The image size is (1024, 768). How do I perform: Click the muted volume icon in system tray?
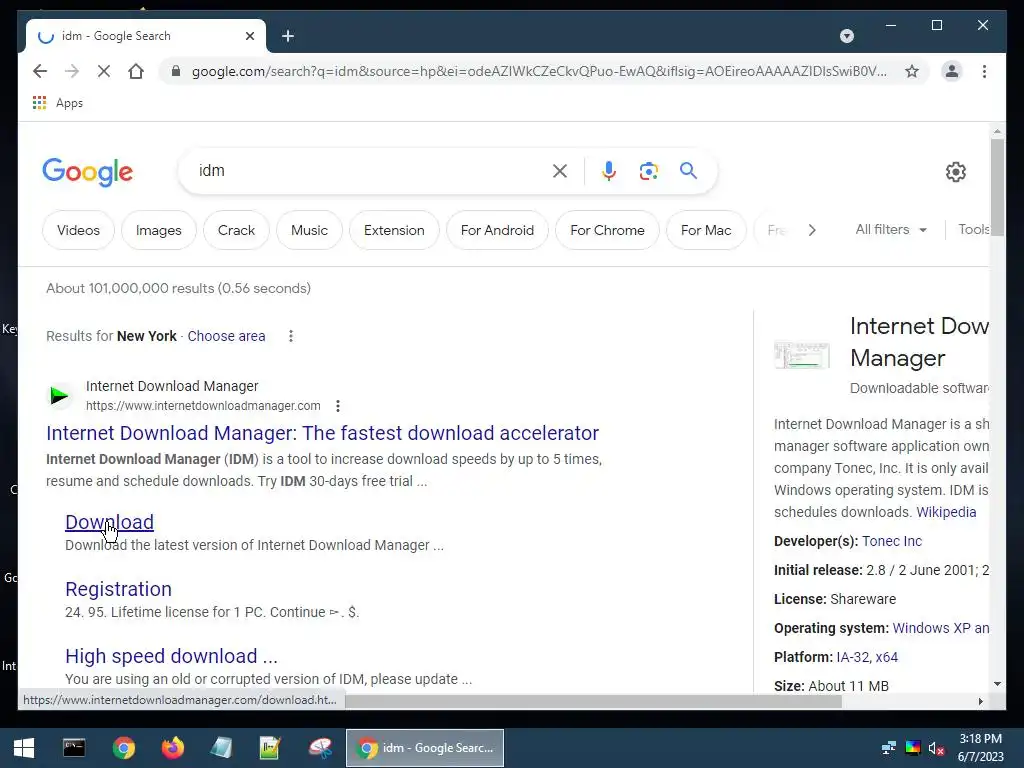pos(936,748)
